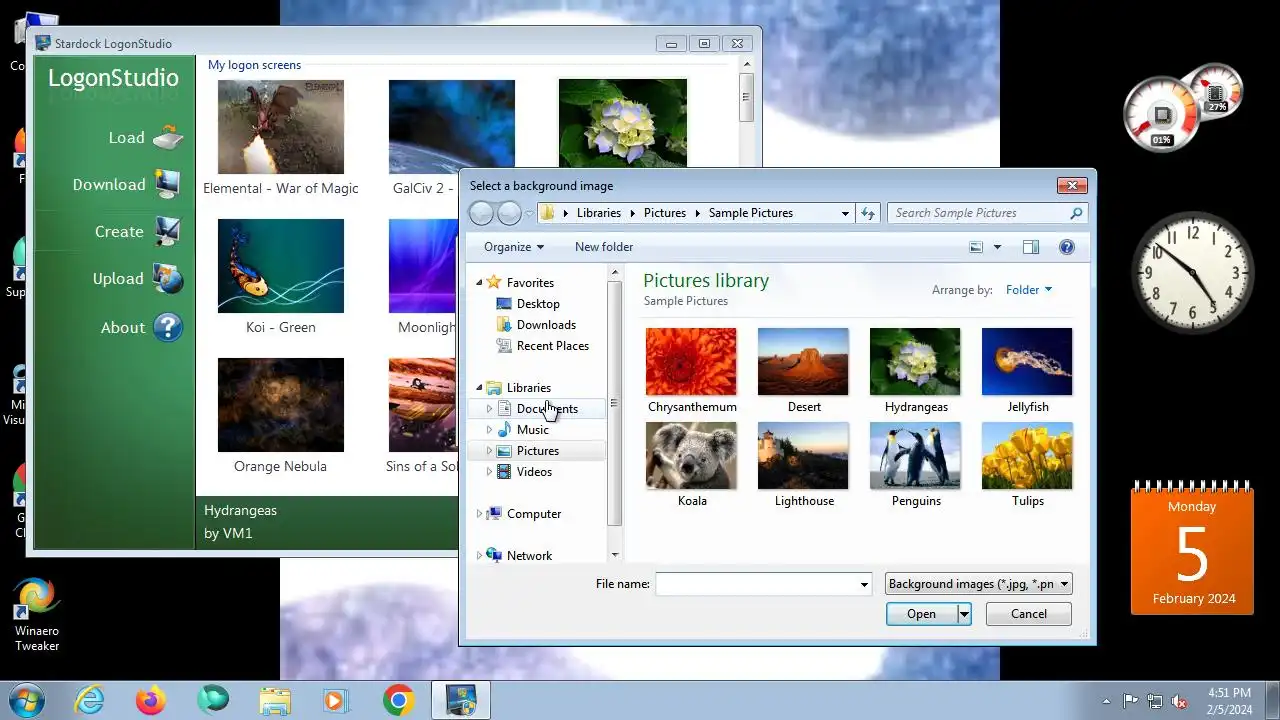
Task: Open the dialog Help icon
Action: pos(1067,247)
